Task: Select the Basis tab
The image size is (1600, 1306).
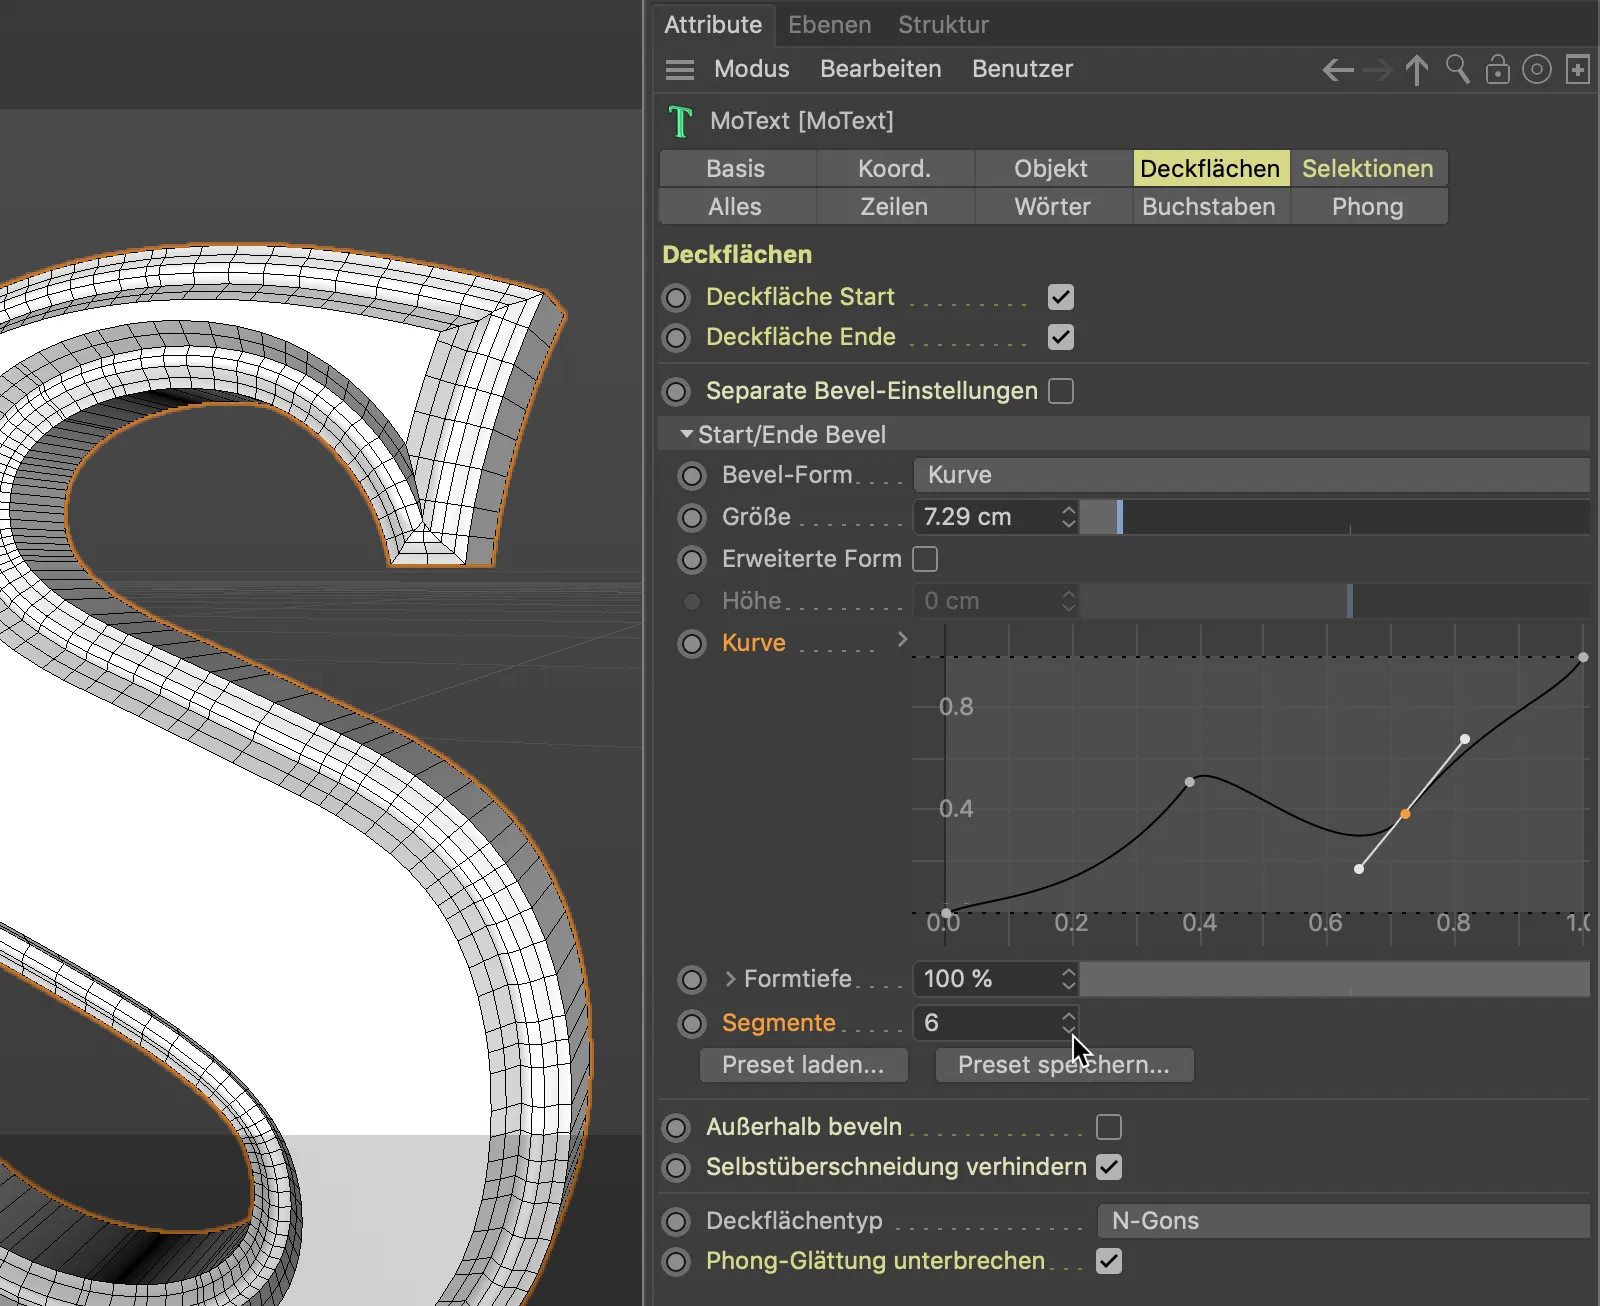Action: click(736, 169)
